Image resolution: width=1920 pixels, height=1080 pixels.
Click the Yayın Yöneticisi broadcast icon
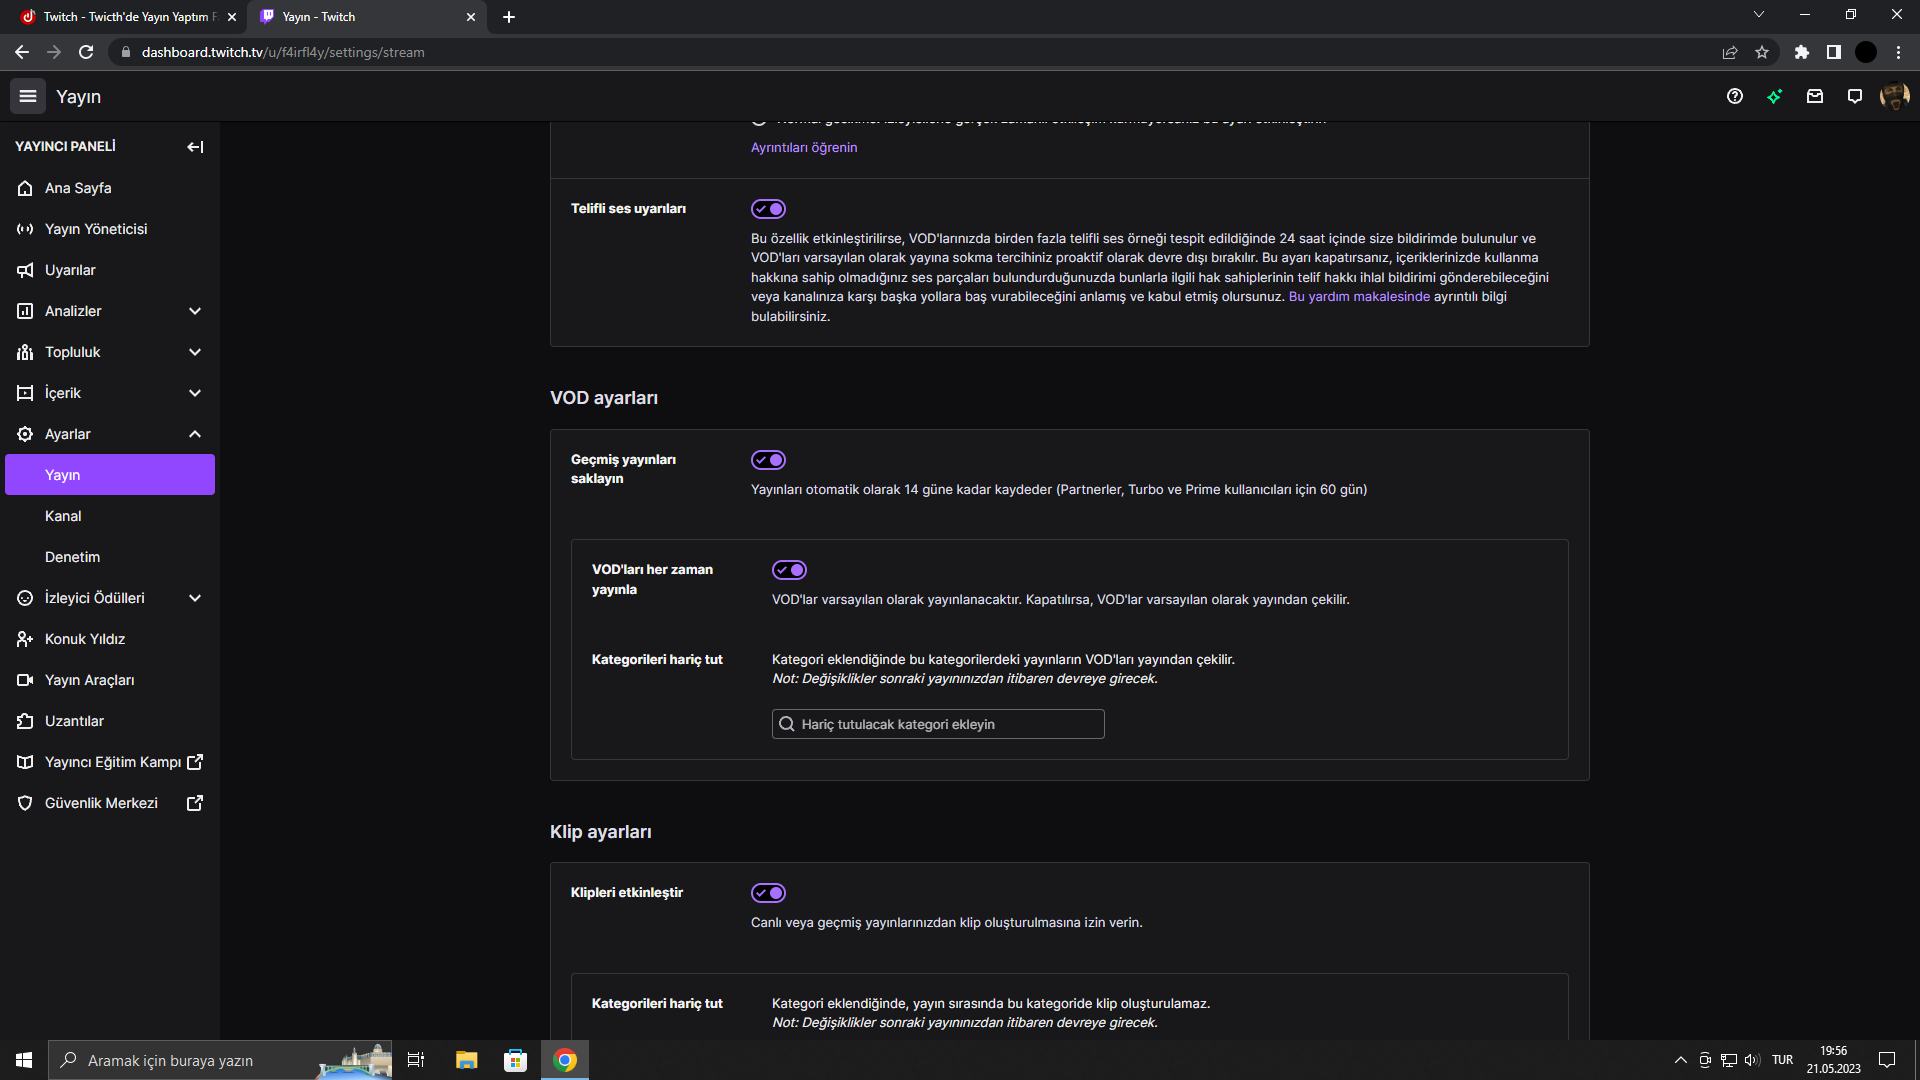point(25,229)
